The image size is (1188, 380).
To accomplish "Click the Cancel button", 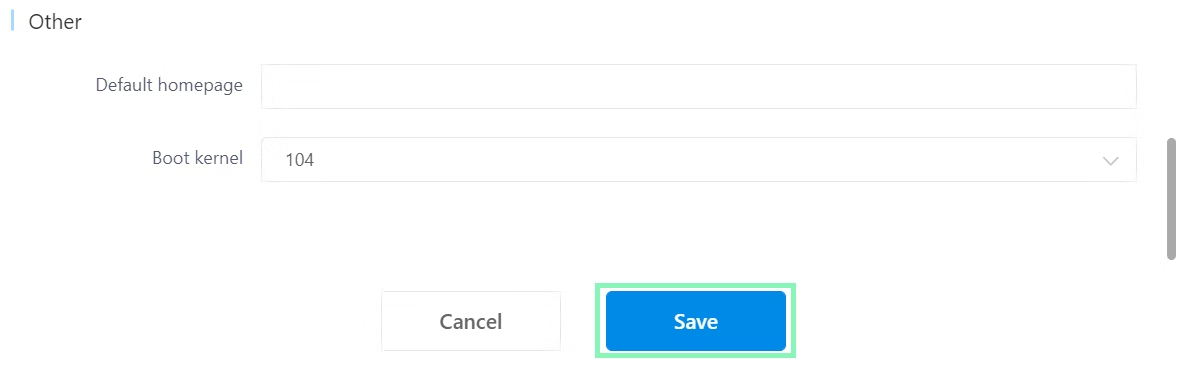I will point(471,321).
